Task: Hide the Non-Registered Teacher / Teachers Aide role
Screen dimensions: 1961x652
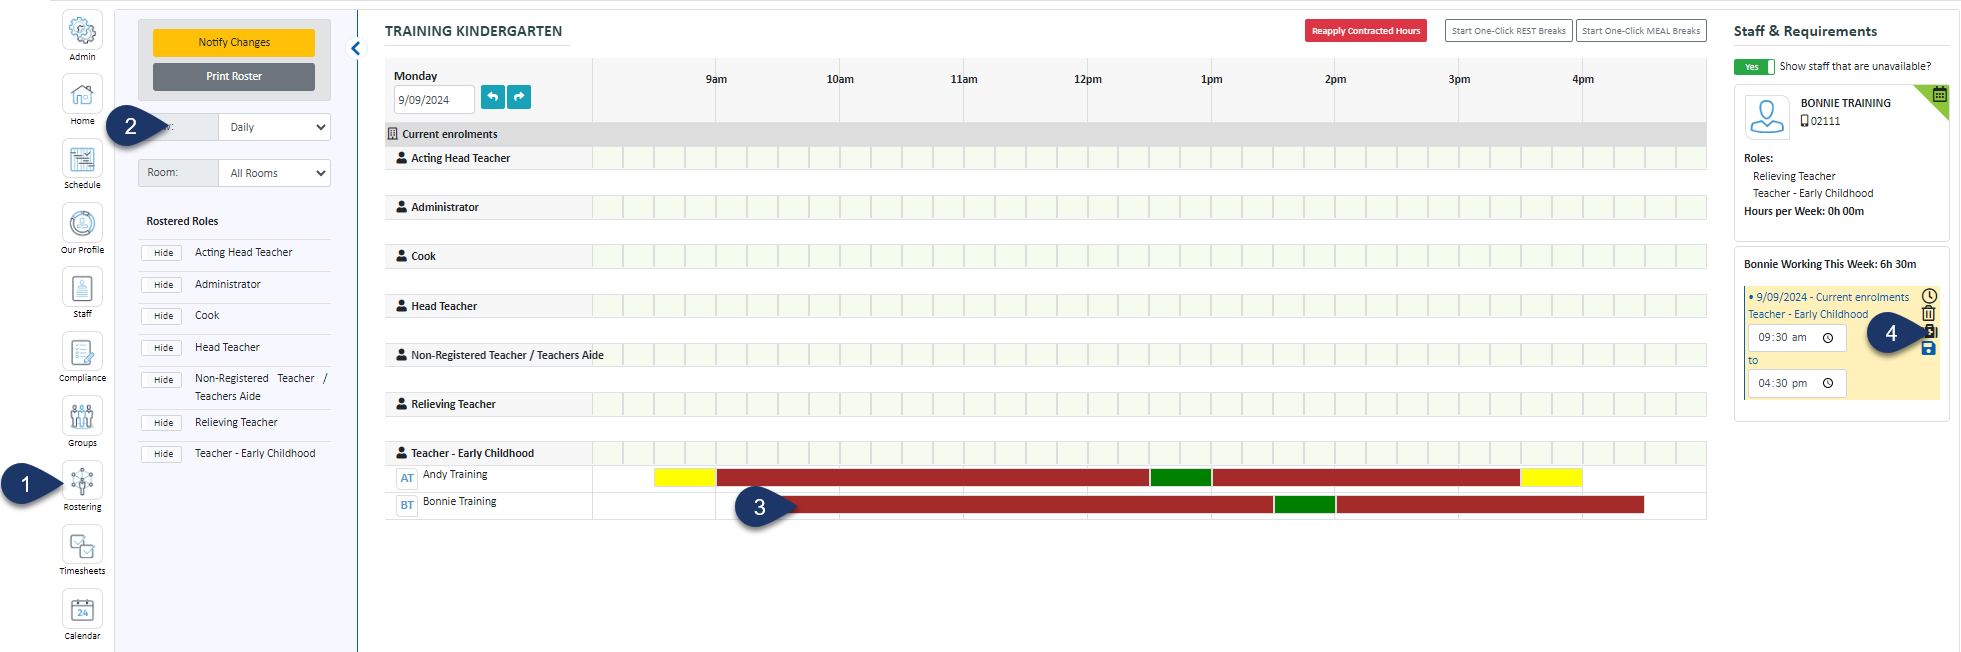Action: tap(164, 380)
